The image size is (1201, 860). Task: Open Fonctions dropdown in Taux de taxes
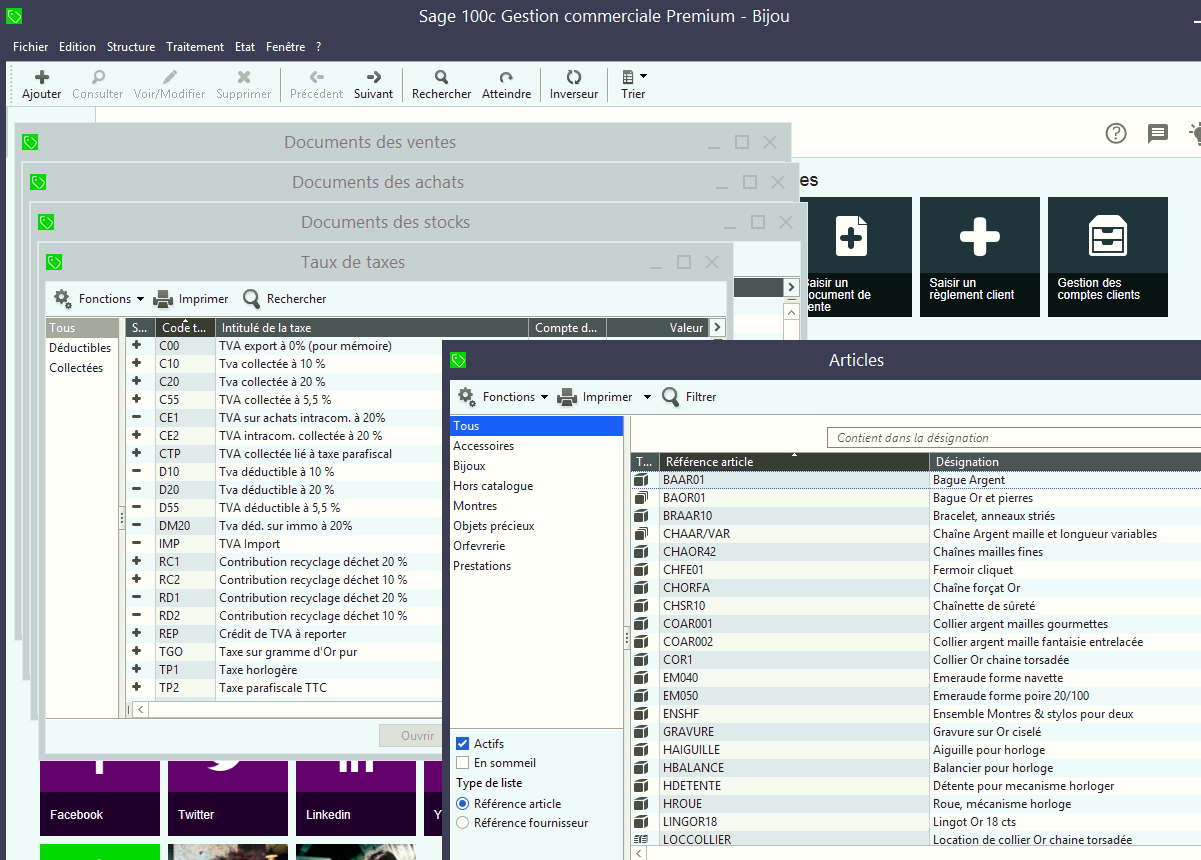99,298
